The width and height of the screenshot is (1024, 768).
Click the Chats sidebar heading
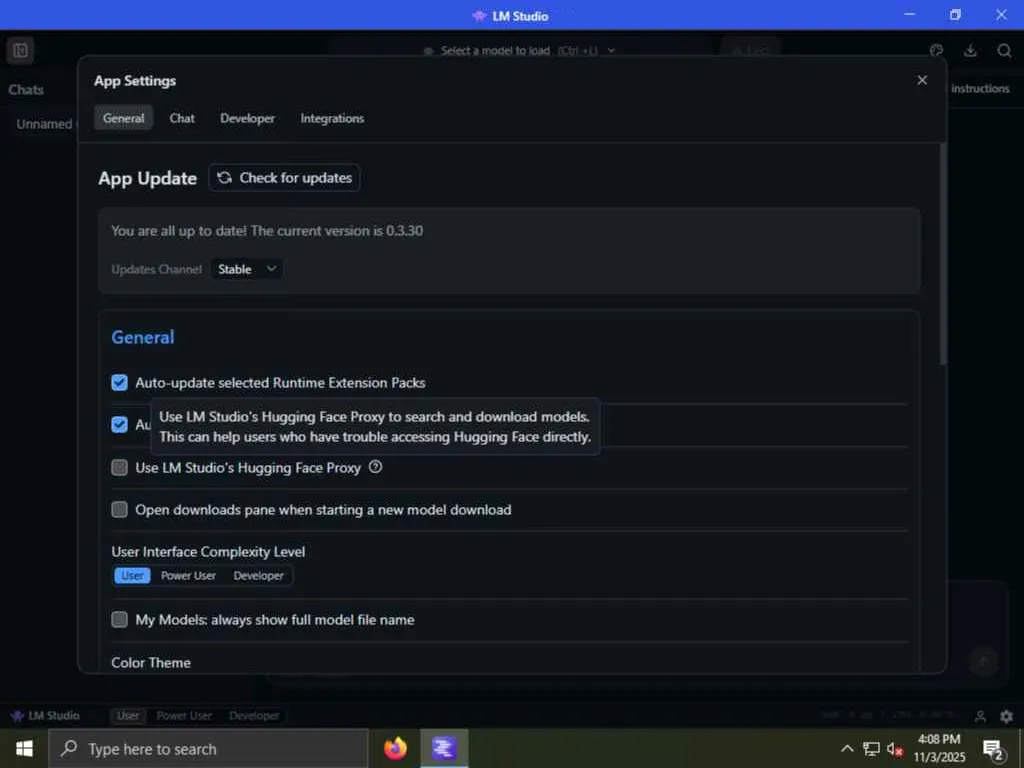[x=26, y=89]
